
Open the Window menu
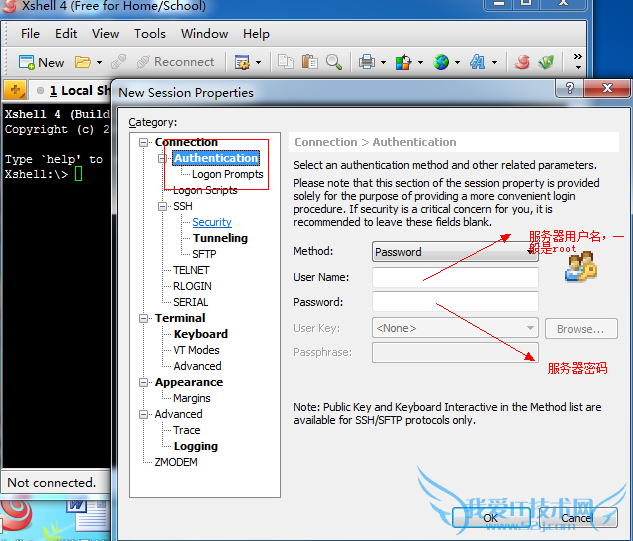click(x=204, y=33)
